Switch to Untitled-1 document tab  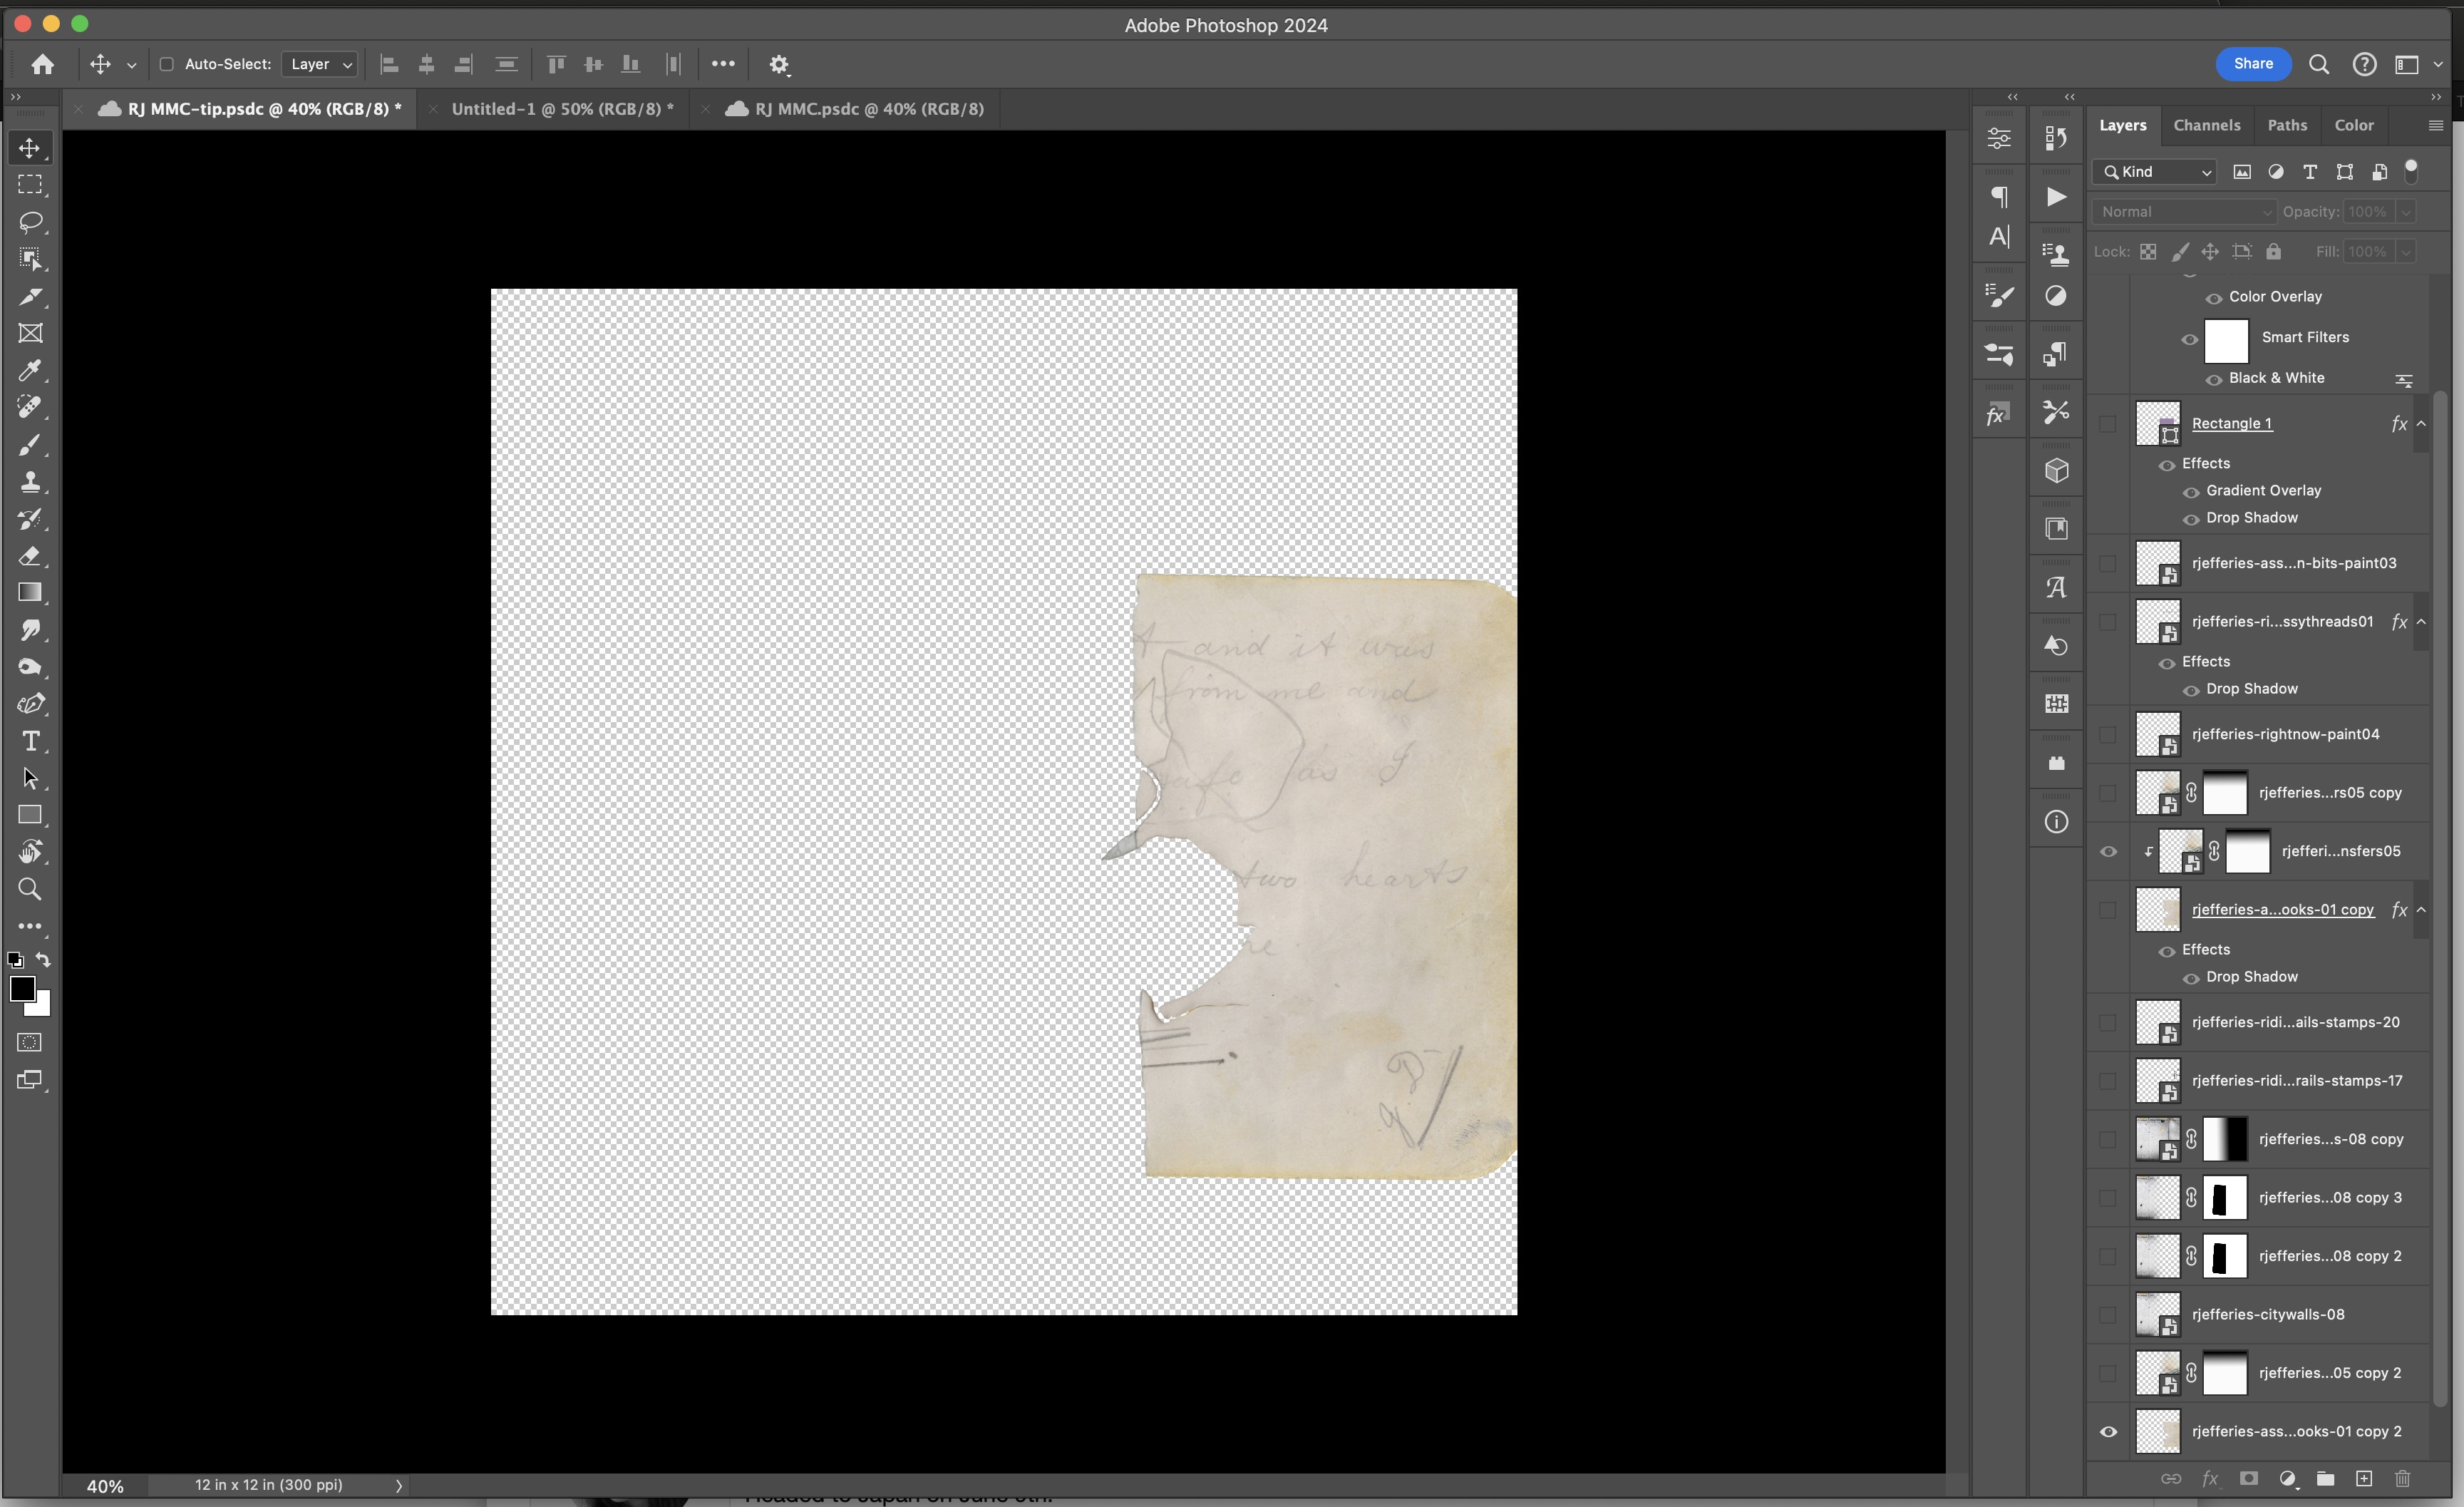562,109
